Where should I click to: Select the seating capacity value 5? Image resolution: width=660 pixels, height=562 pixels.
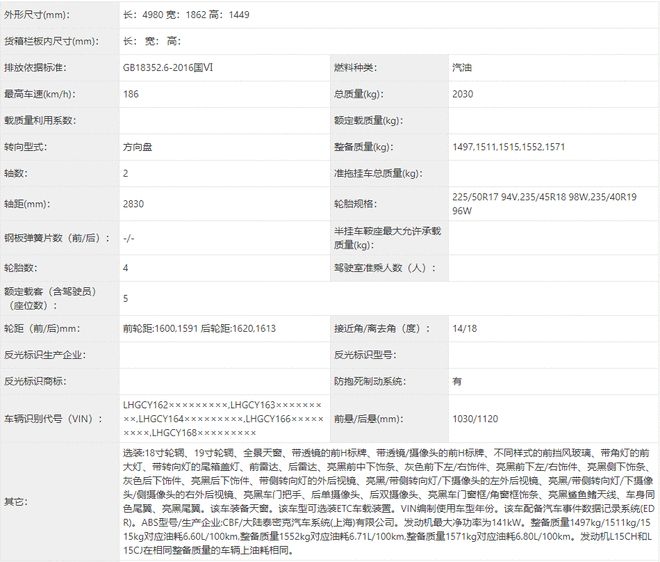coord(125,298)
